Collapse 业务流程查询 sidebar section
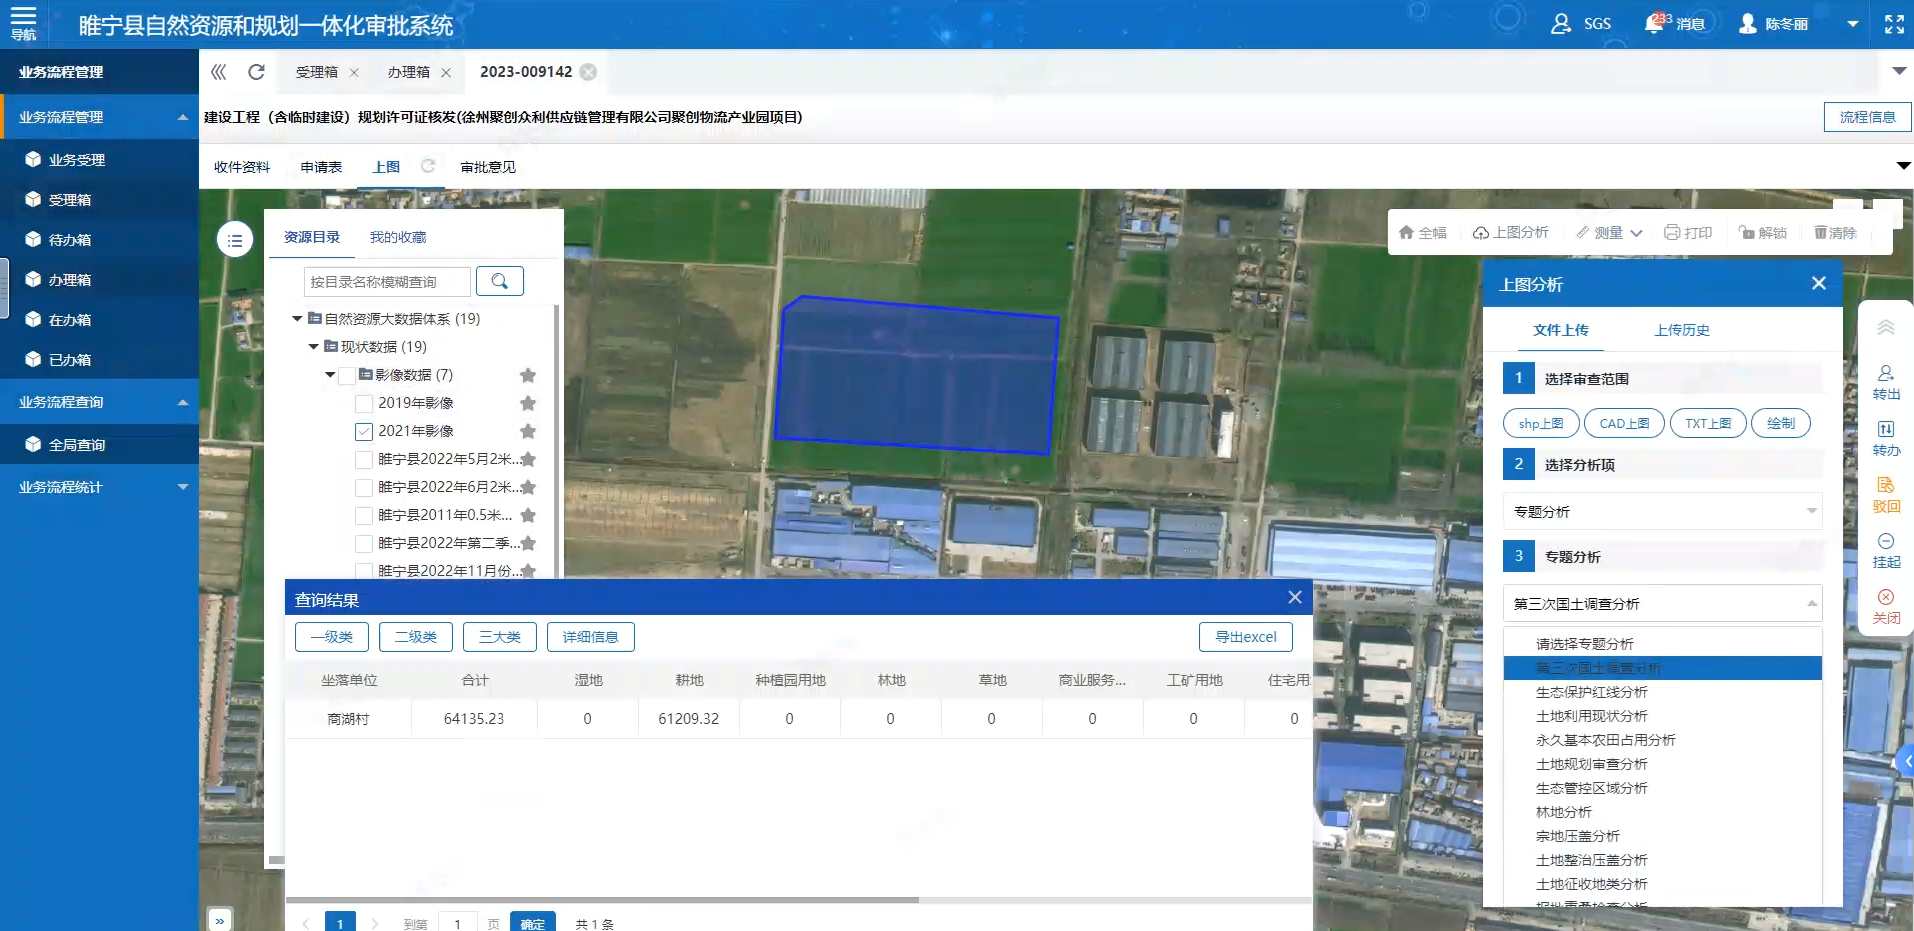 [x=183, y=402]
